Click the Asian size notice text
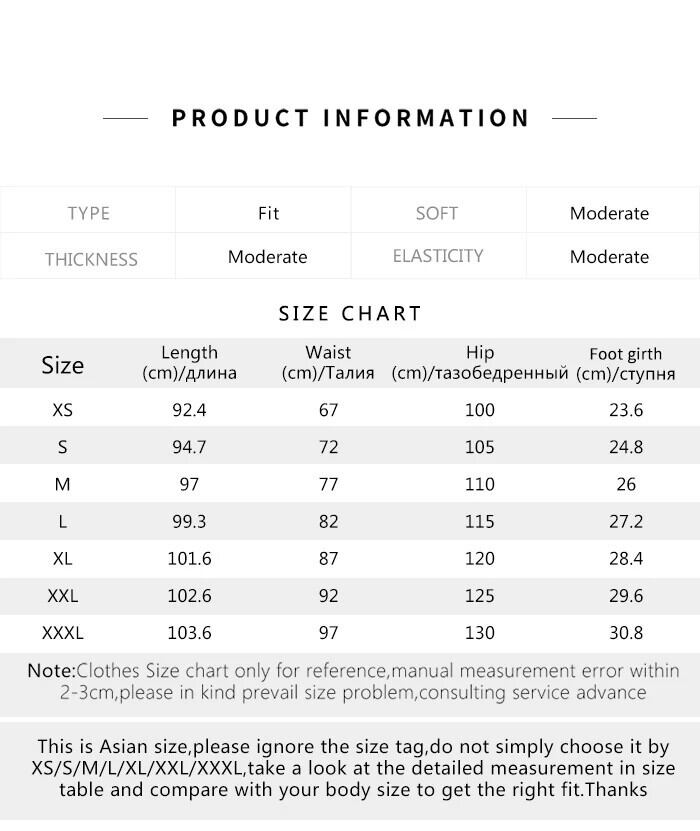 coord(354,768)
